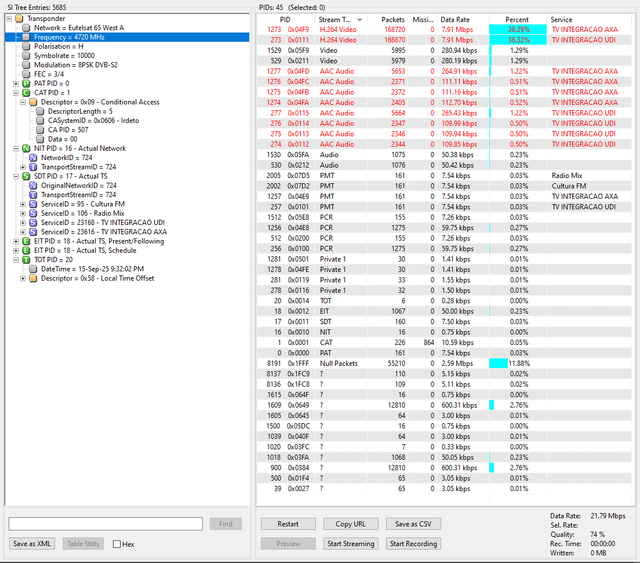Click the Polarisation = H node icon
This screenshot has width=640, height=563.
(26, 46)
